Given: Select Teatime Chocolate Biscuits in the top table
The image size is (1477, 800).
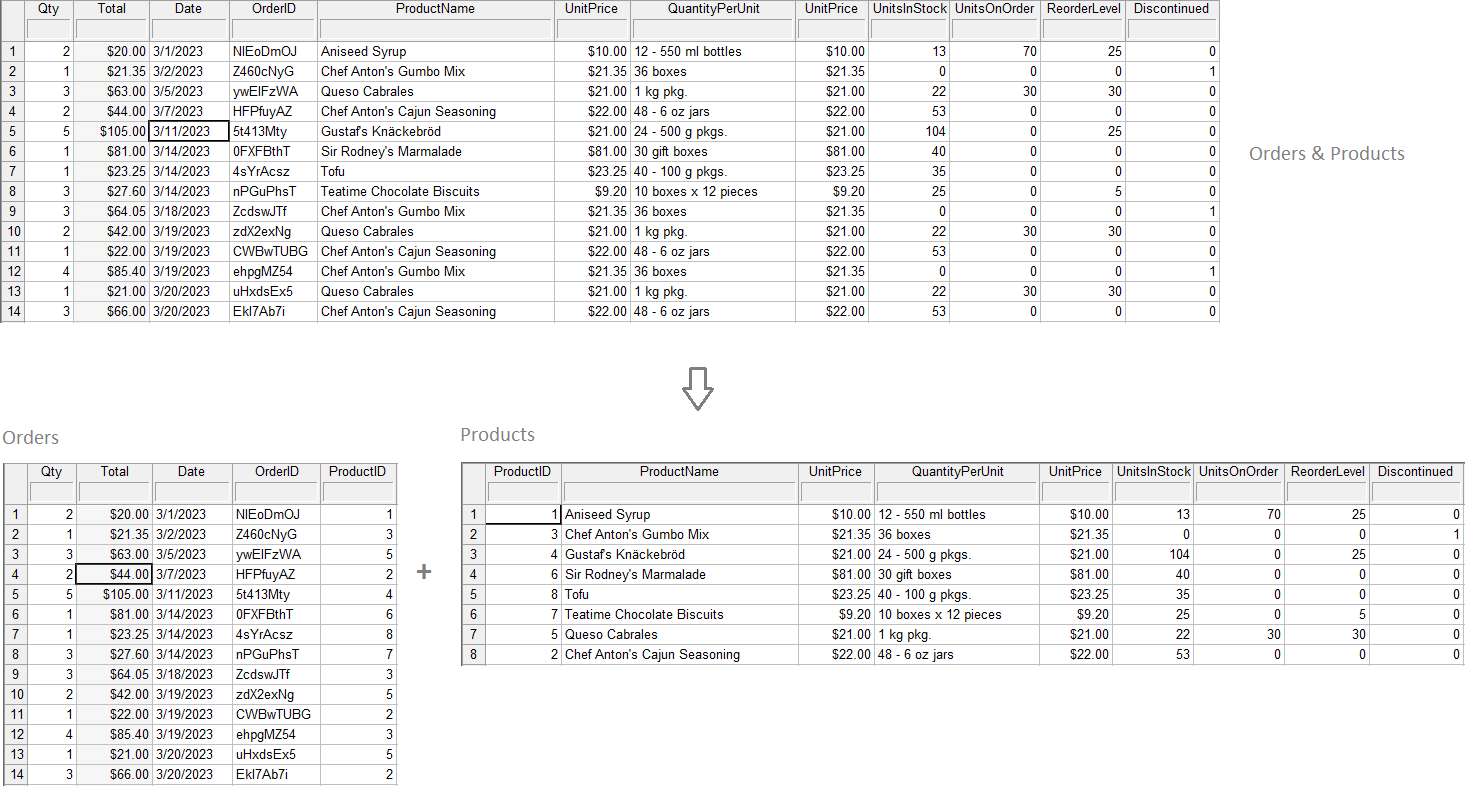Looking at the screenshot, I should (x=435, y=191).
